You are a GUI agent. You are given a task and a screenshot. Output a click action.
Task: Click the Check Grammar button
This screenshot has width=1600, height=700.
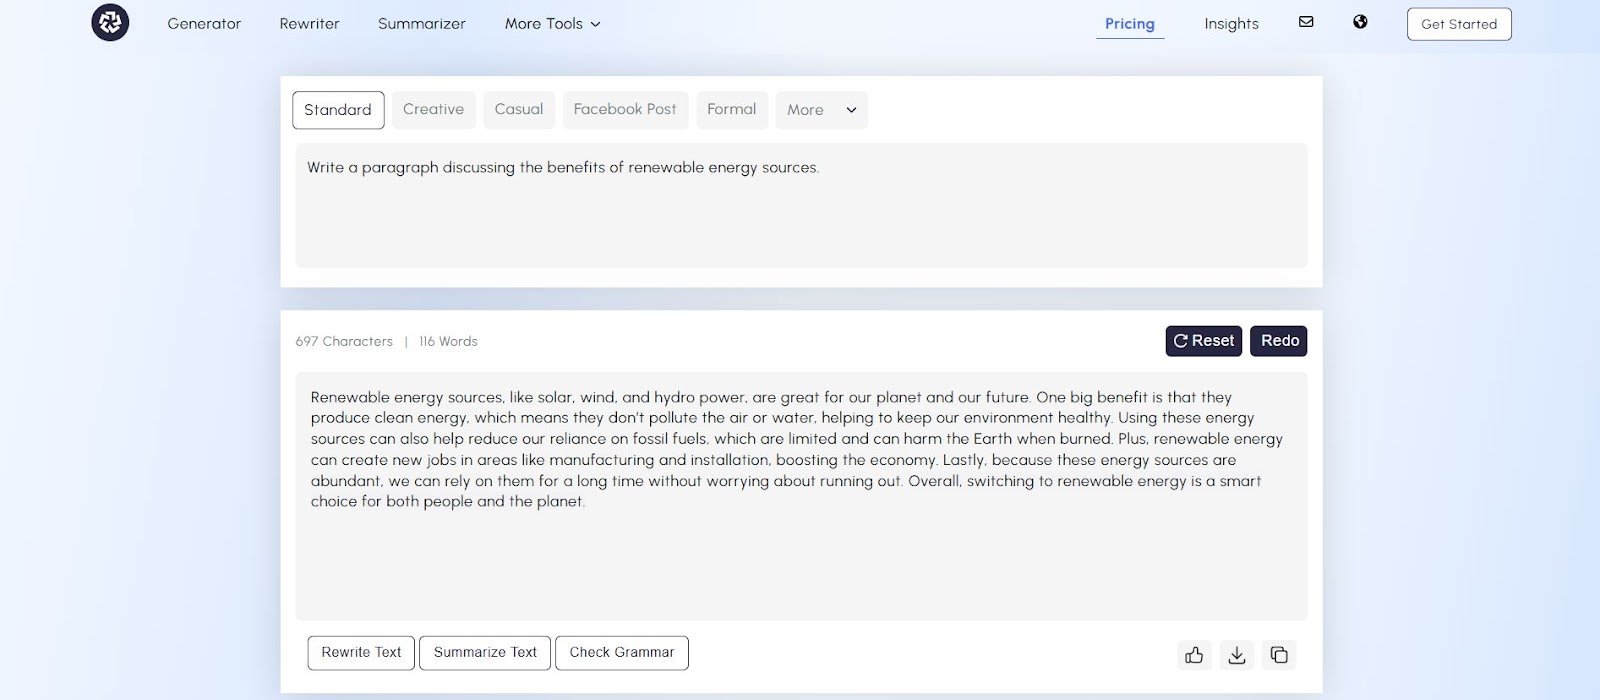[x=622, y=653]
